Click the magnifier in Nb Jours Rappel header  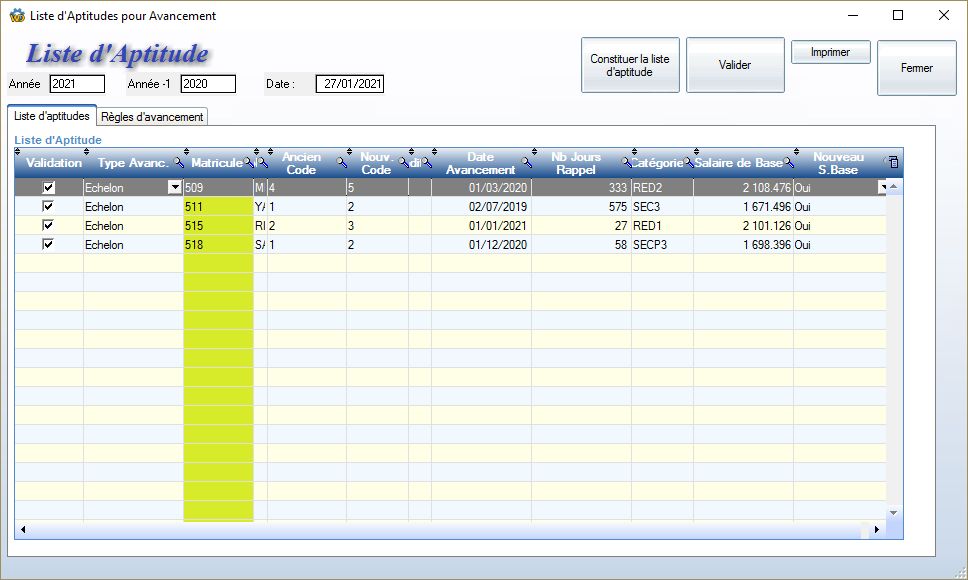626,162
